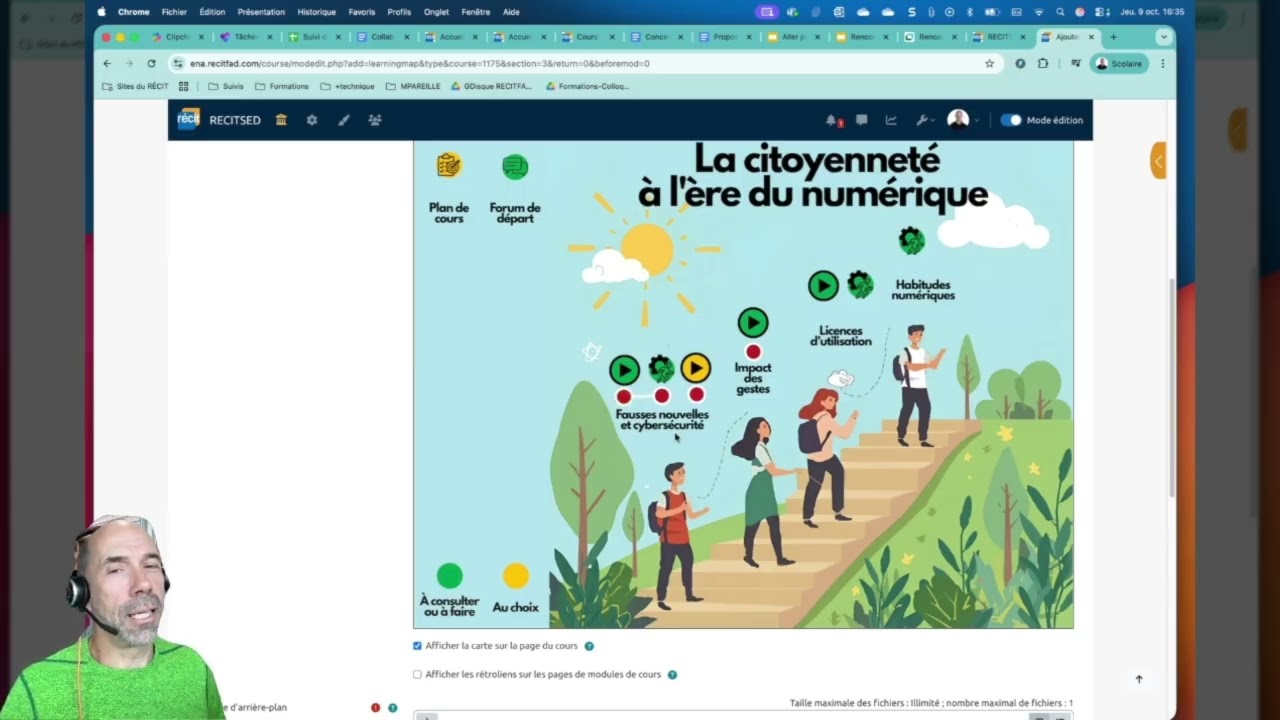
Task: Open the course settings gear in navbar
Action: tap(312, 120)
